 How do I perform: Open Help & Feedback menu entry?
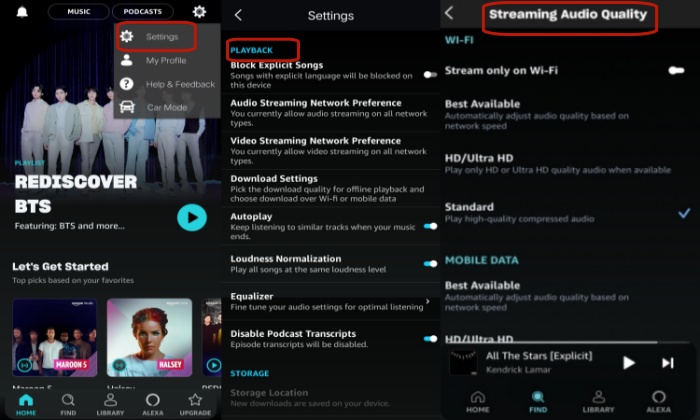167,84
